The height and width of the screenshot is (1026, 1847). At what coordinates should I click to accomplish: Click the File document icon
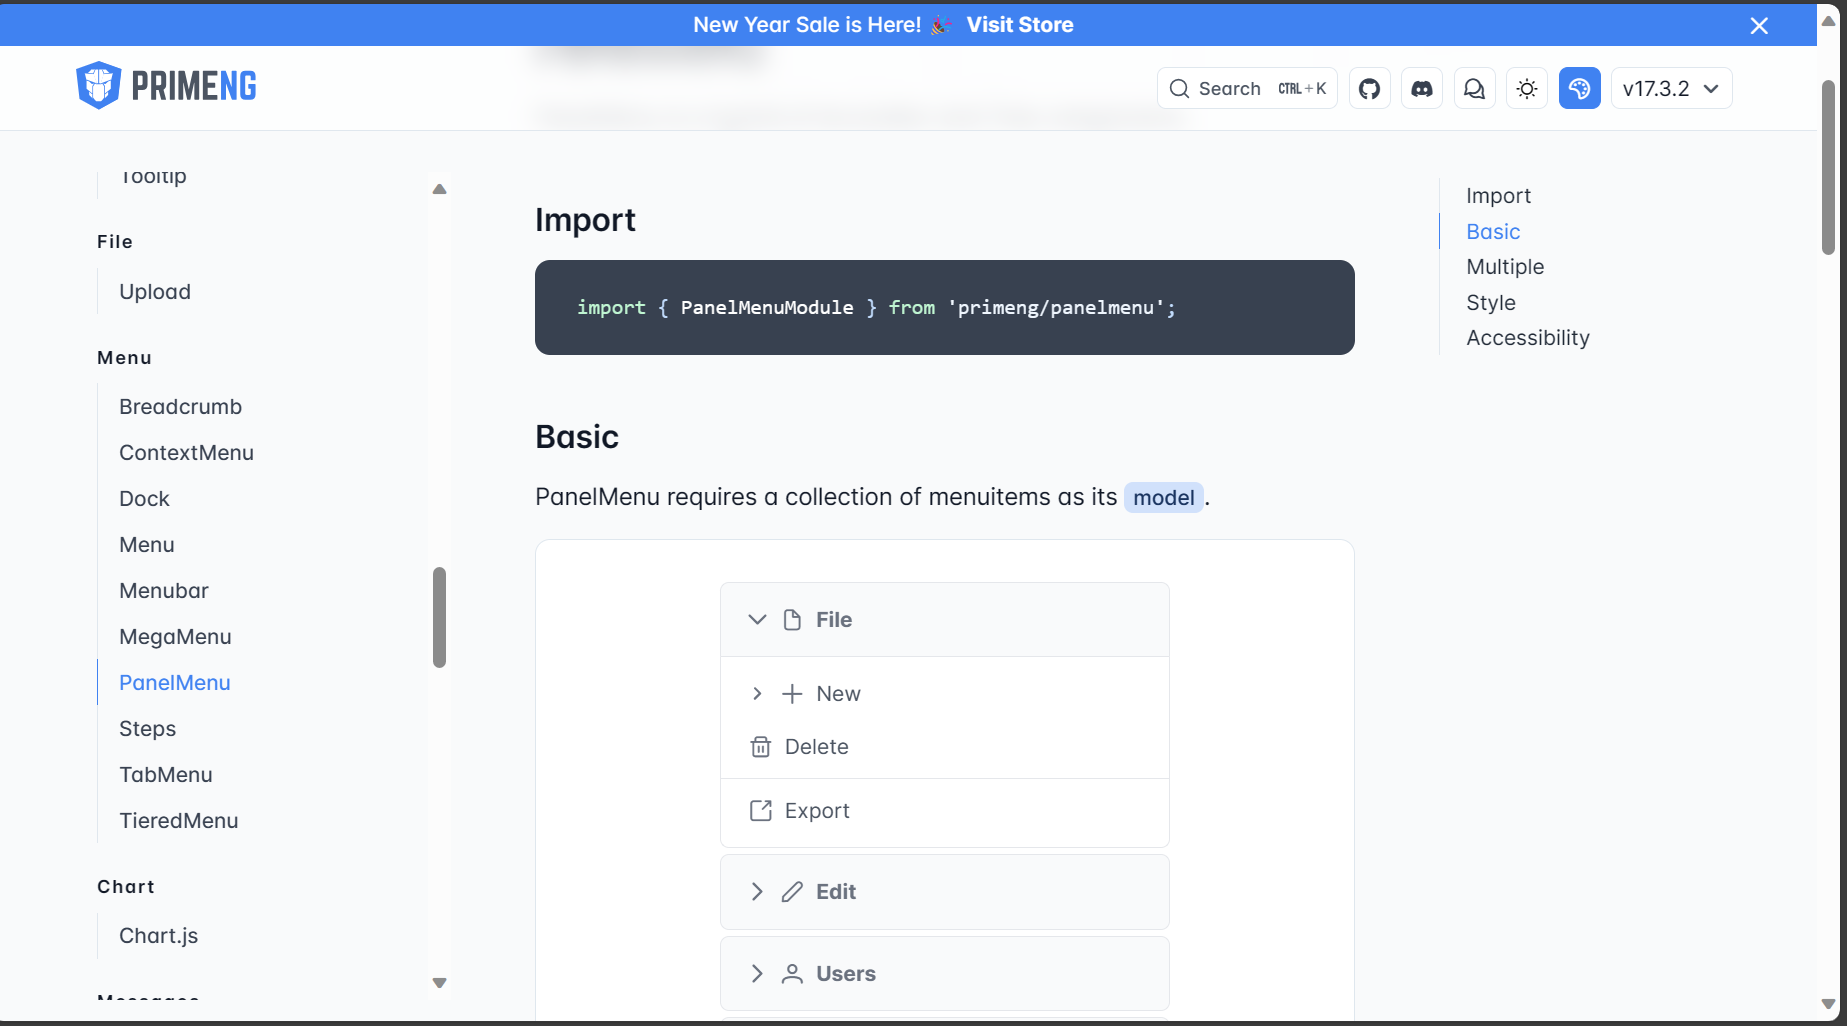pos(792,620)
